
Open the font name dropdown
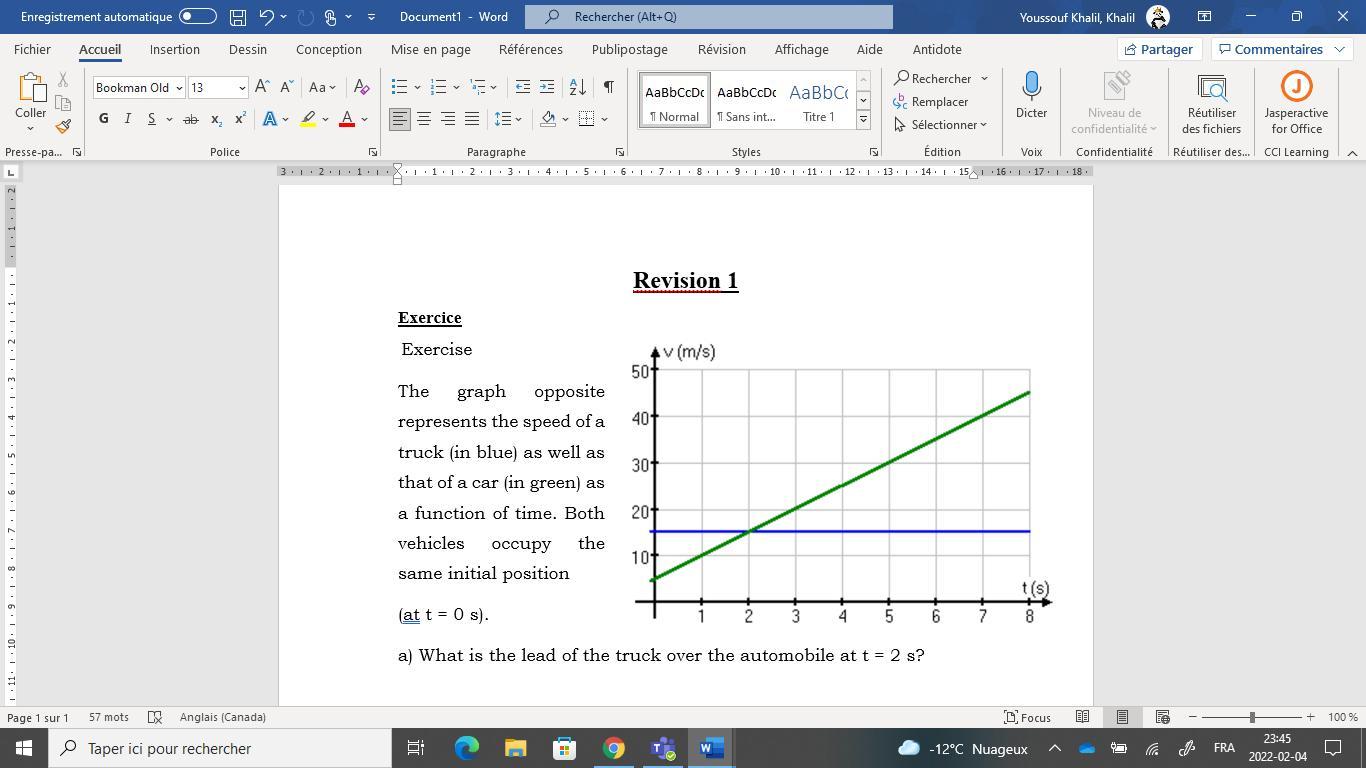click(x=179, y=88)
